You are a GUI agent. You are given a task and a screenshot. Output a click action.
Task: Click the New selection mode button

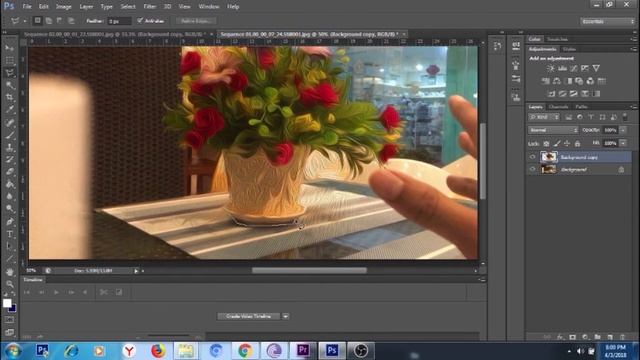[38, 20]
